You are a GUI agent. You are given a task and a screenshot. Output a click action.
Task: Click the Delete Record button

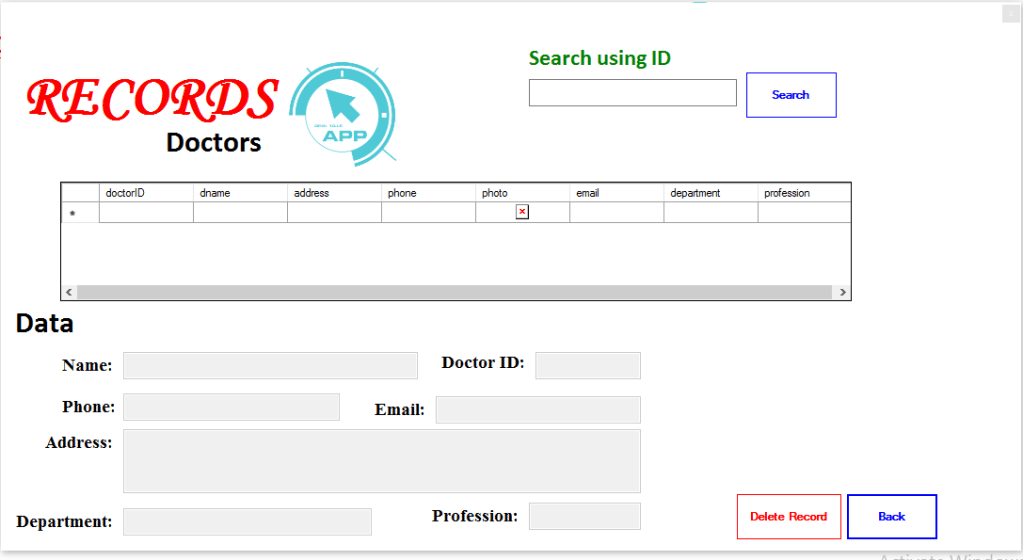(788, 516)
